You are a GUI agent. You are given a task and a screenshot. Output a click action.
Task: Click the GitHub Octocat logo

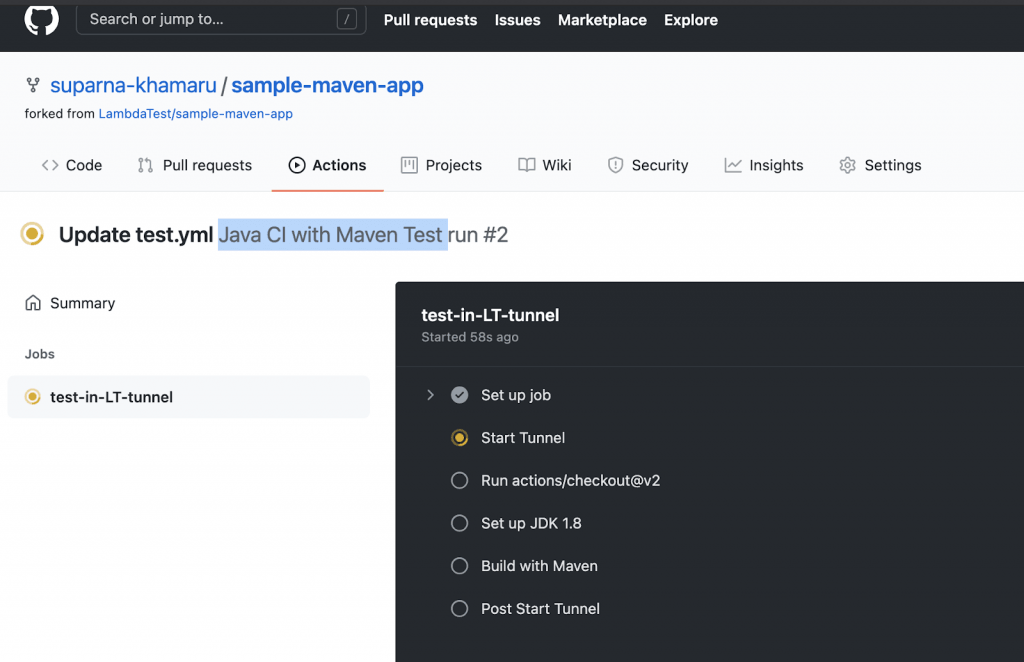pyautogui.click(x=41, y=19)
